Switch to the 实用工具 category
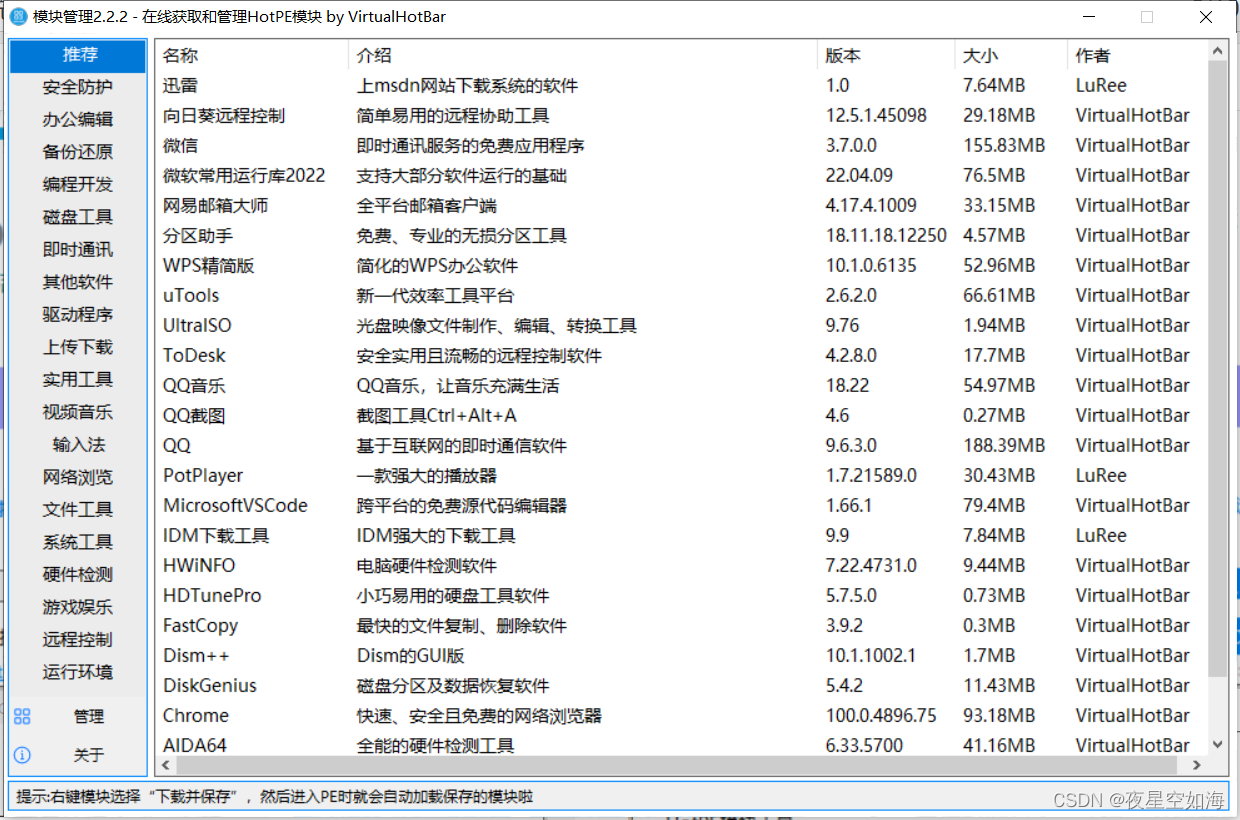 pyautogui.click(x=79, y=379)
